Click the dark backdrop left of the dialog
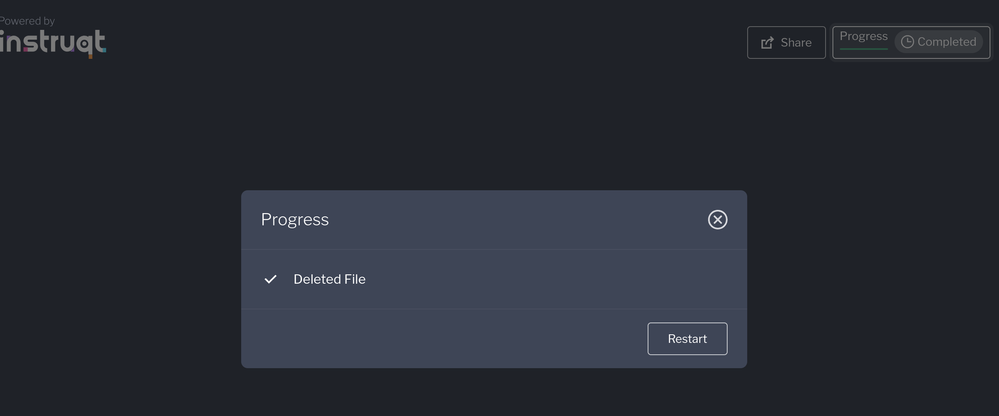The width and height of the screenshot is (999, 416). pos(120,280)
